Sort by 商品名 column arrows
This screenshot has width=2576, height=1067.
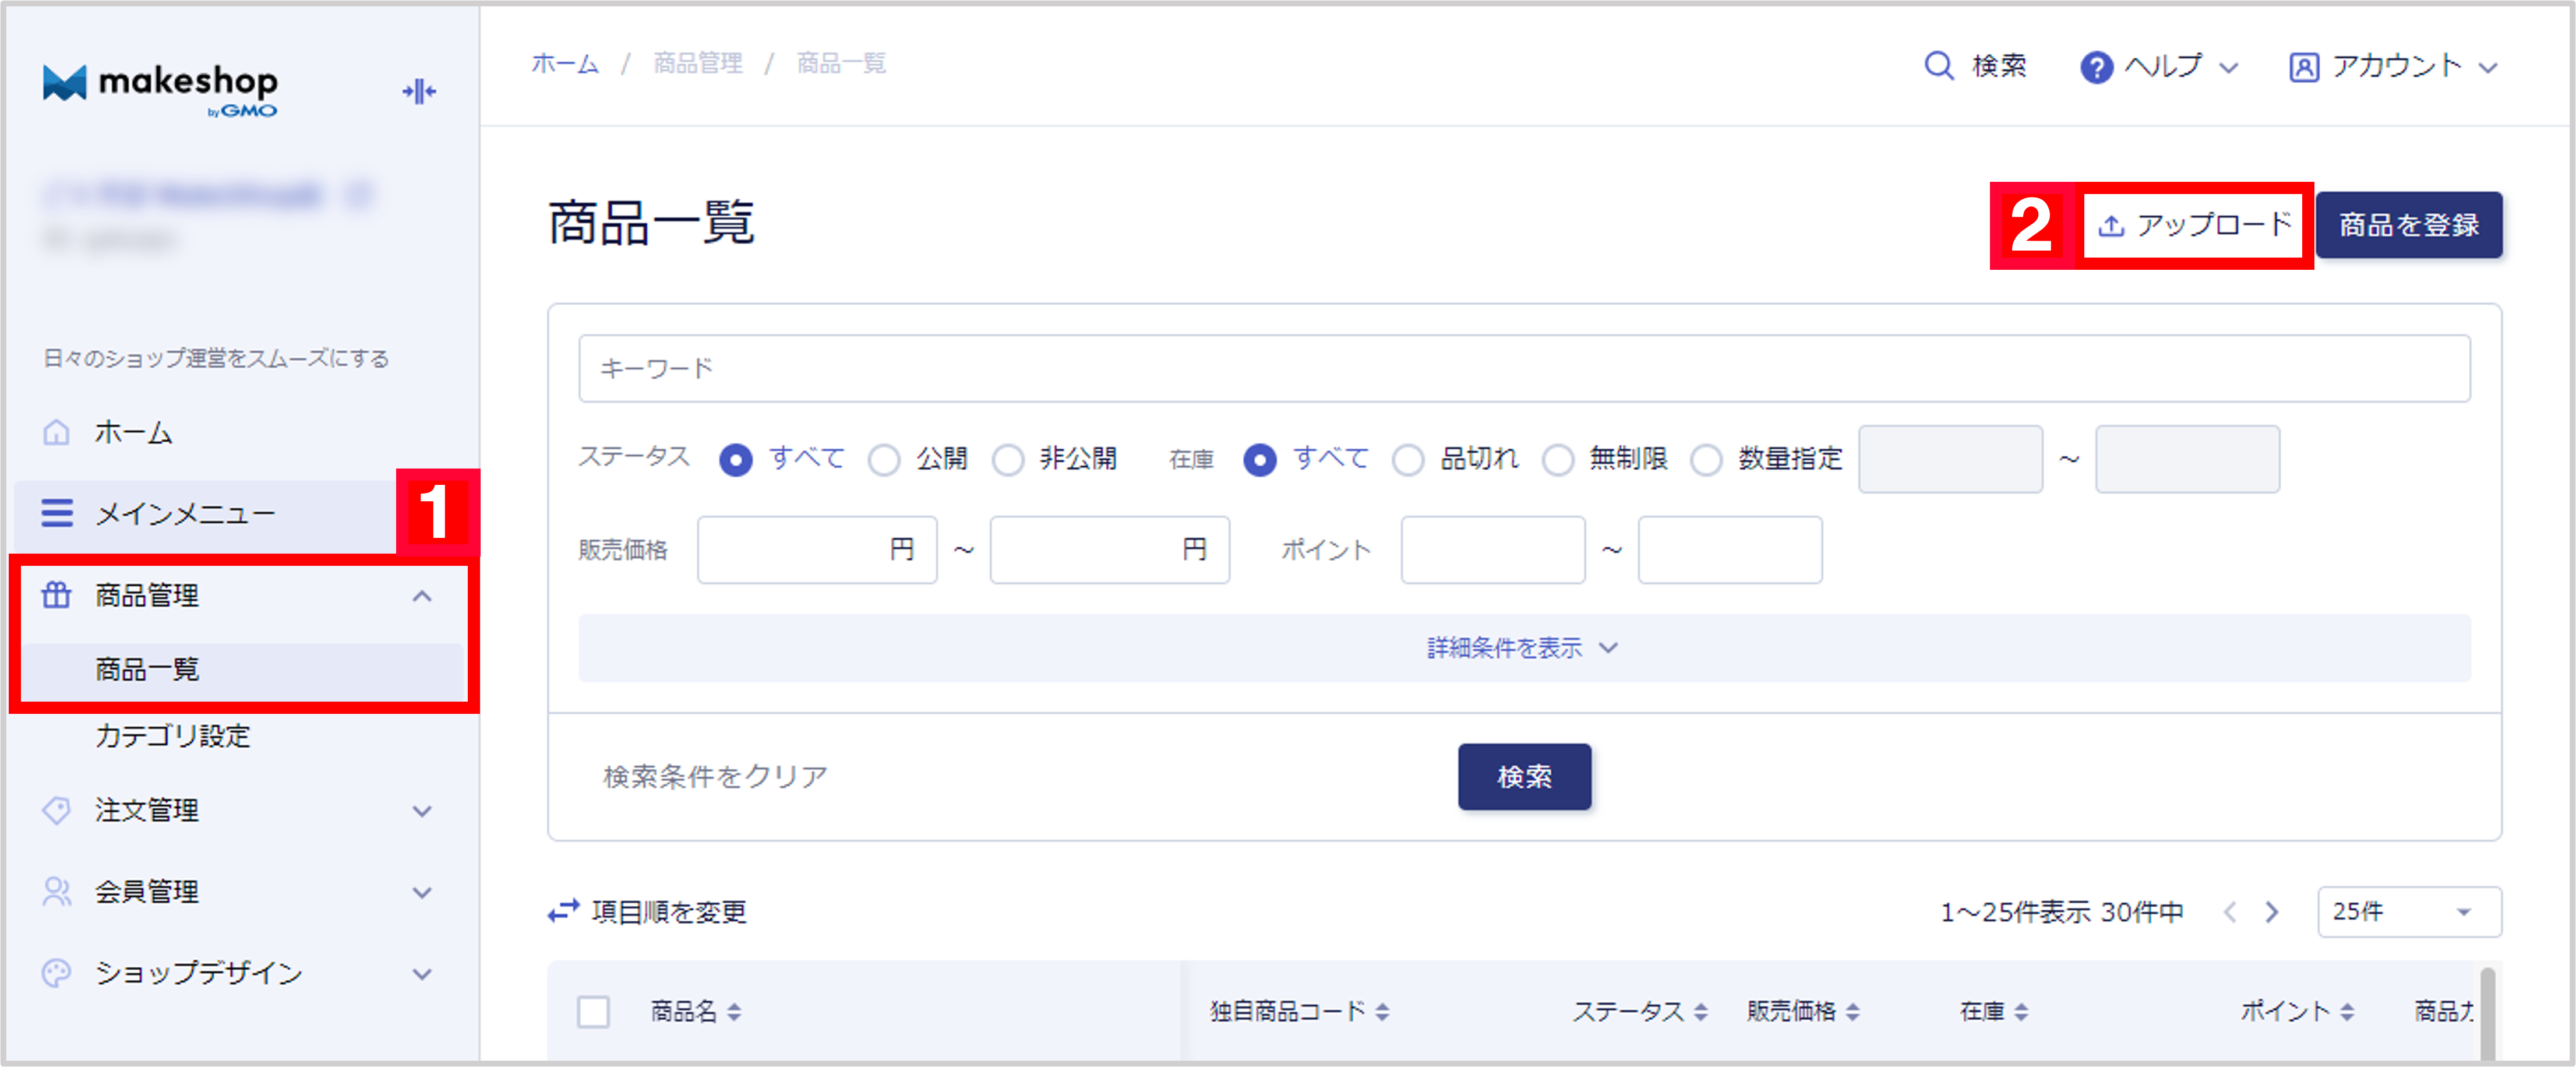tap(734, 1012)
